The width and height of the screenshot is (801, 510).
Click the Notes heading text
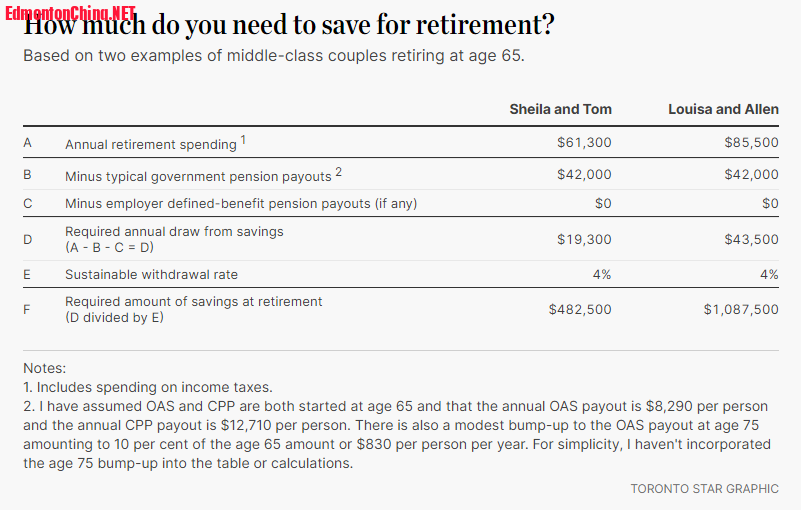(44, 368)
